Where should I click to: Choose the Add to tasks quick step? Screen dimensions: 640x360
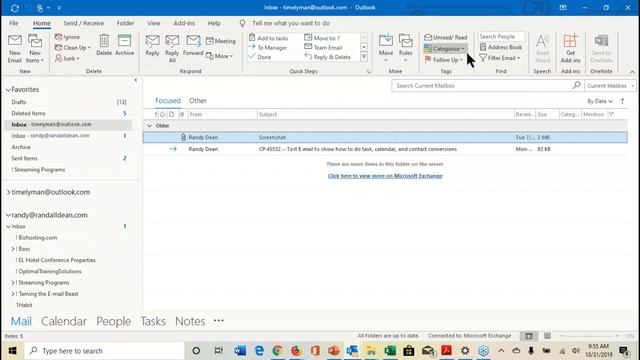(x=269, y=38)
